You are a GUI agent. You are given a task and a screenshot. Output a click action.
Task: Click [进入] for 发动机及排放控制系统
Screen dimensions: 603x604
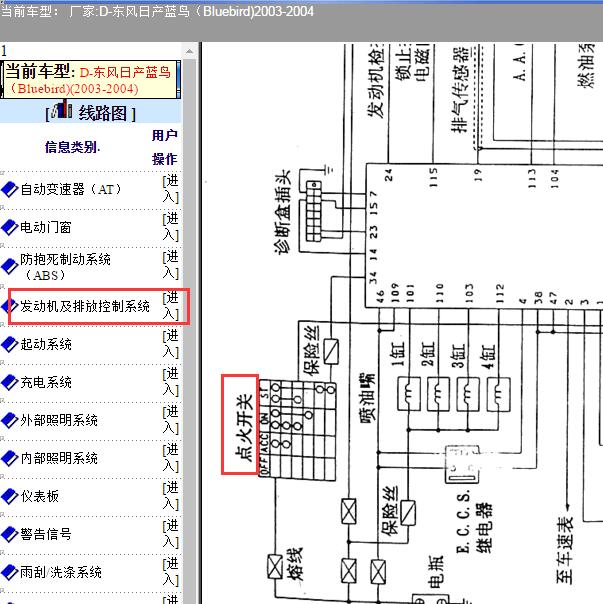click(171, 306)
